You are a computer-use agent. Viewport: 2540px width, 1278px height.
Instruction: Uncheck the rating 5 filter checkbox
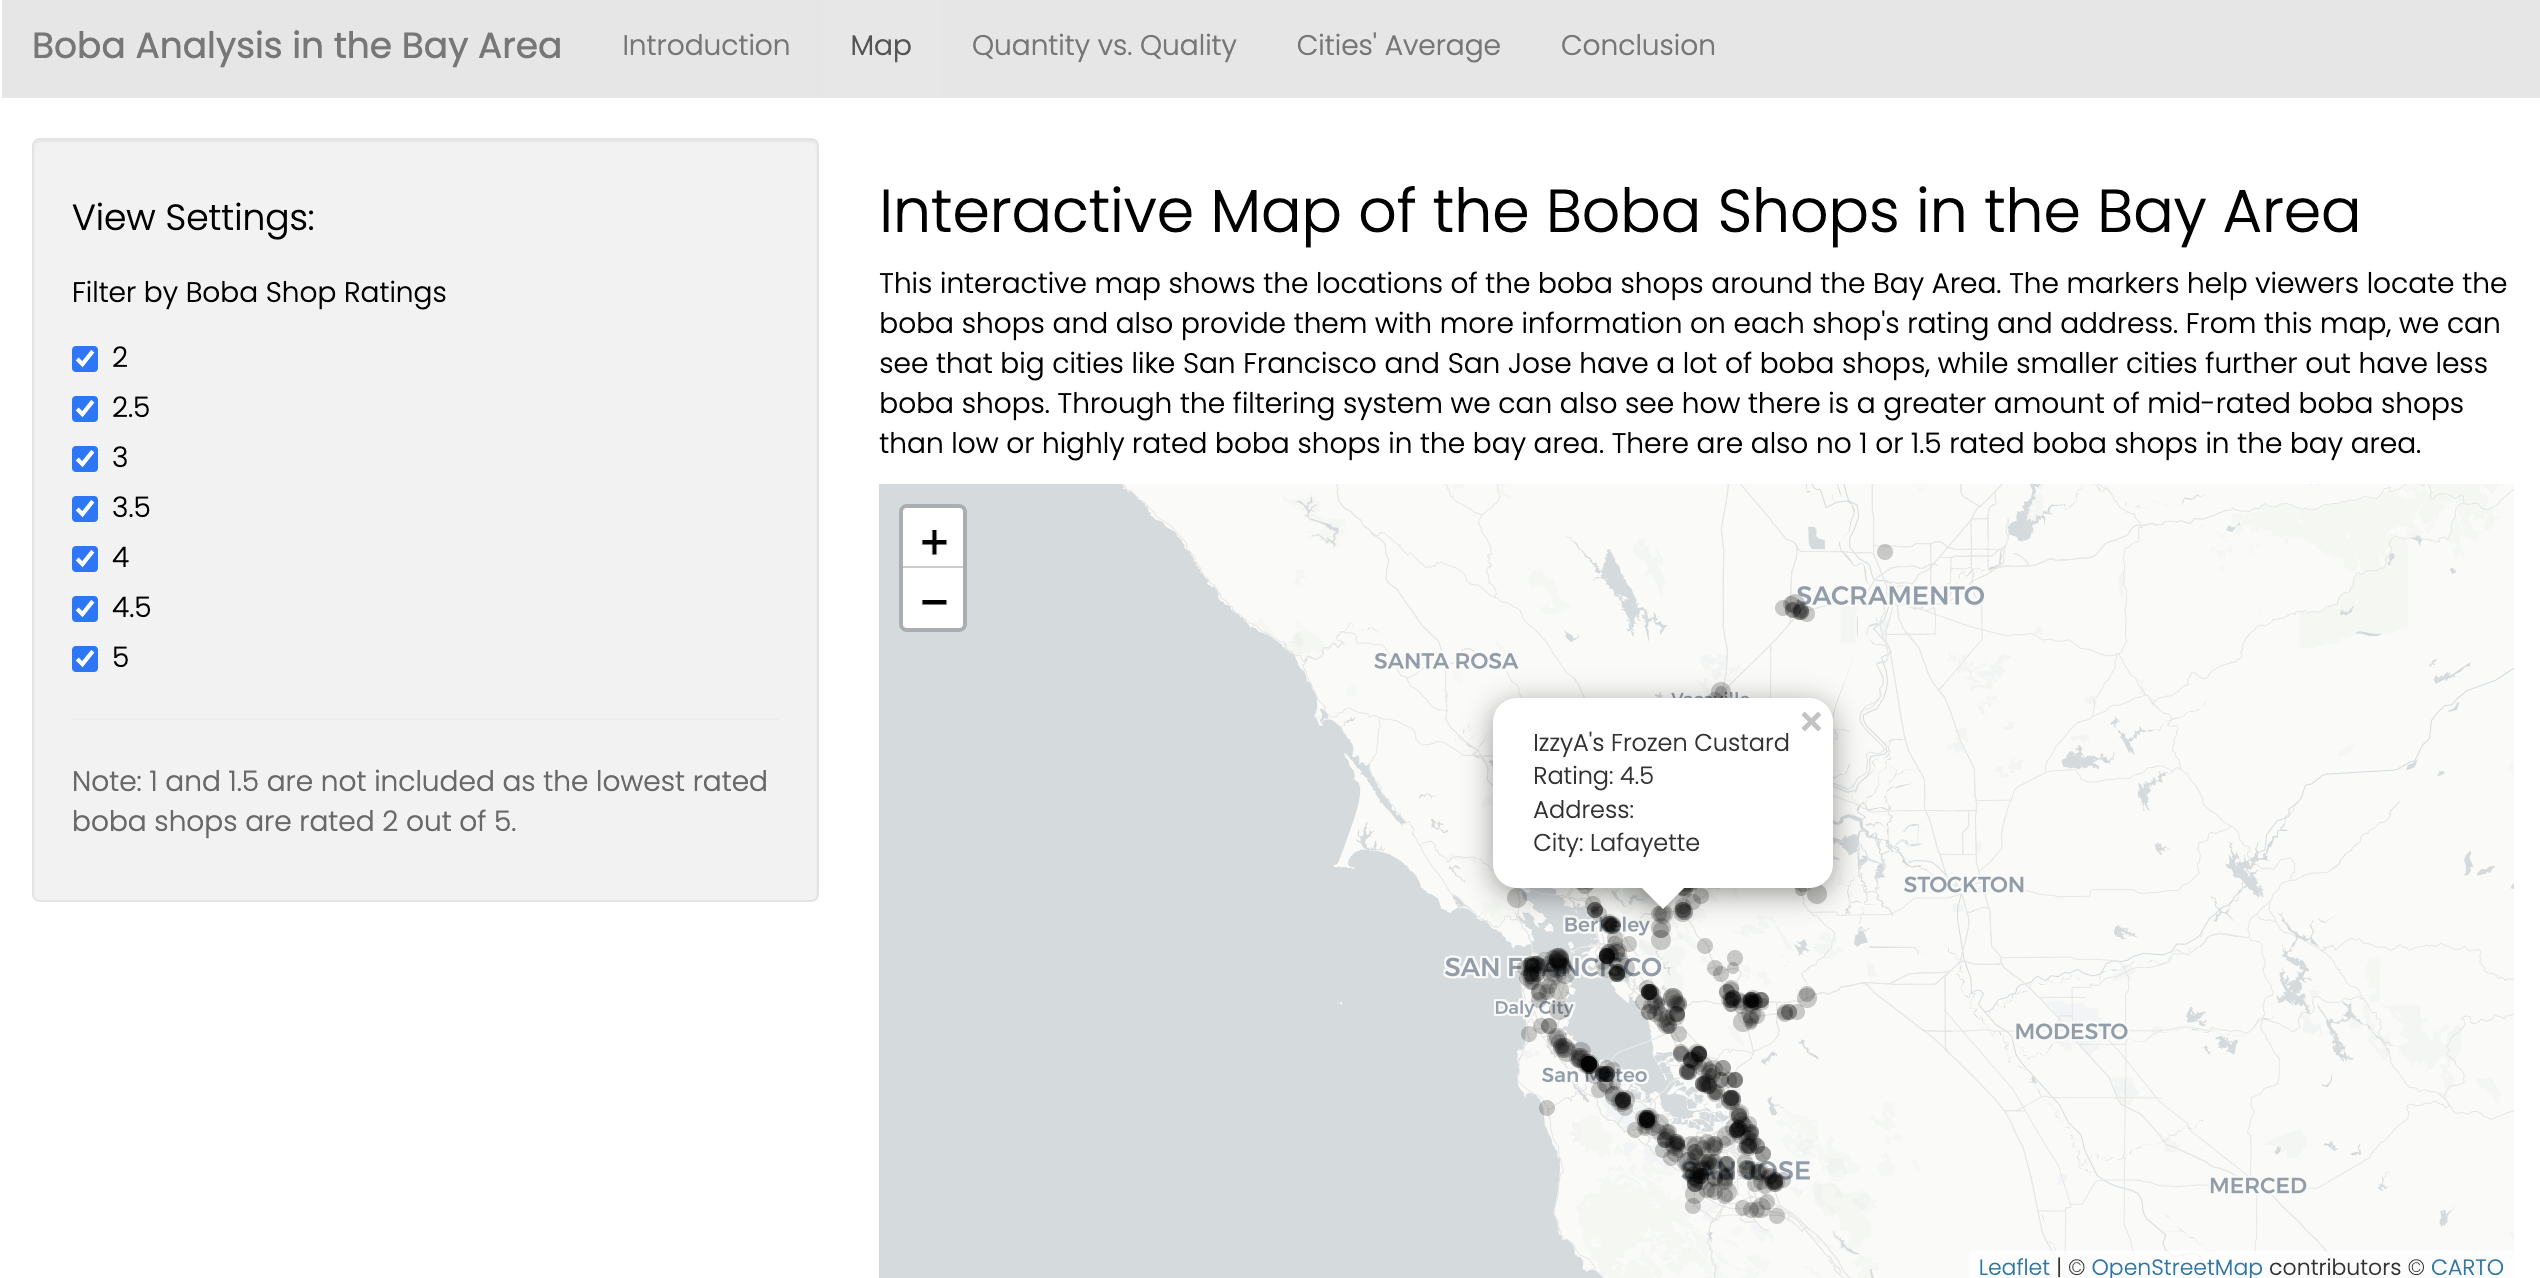pos(85,658)
